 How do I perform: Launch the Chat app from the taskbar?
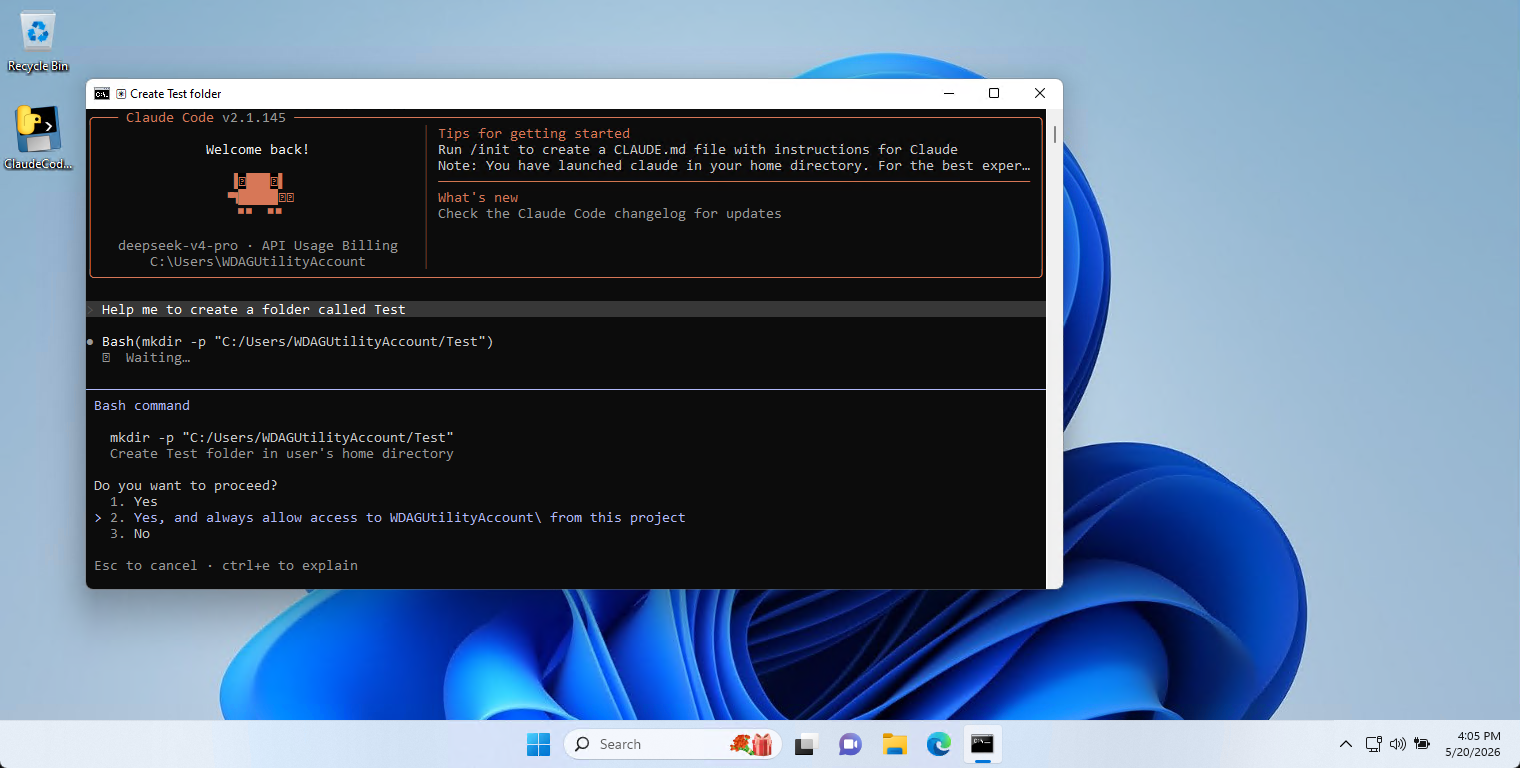[x=850, y=744]
